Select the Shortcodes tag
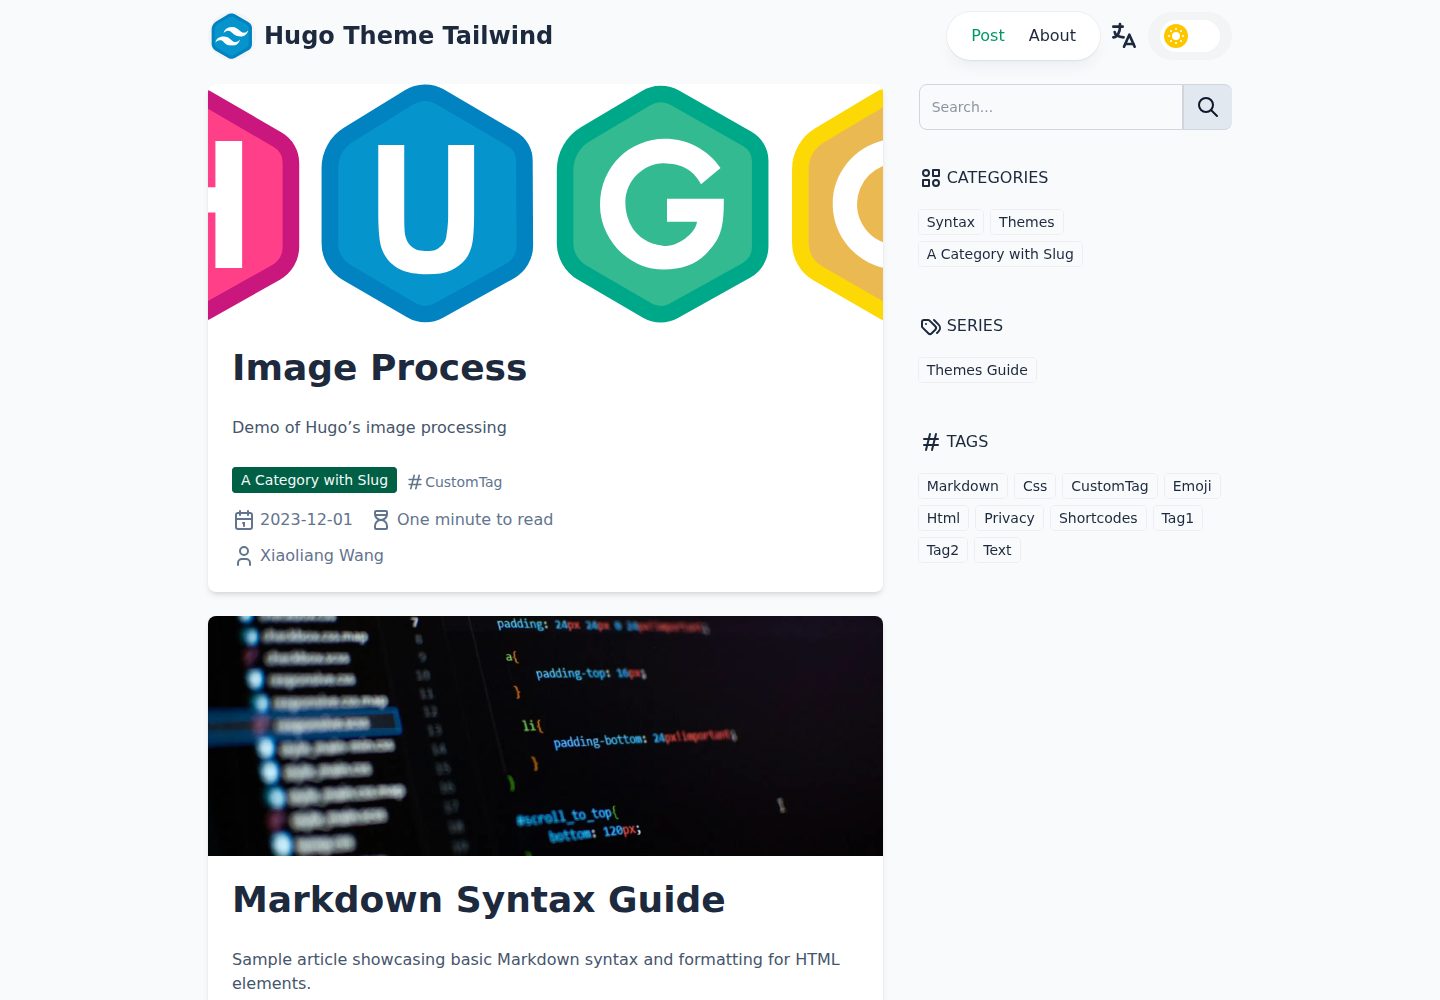Screen dimensions: 1440x1000 [1098, 518]
